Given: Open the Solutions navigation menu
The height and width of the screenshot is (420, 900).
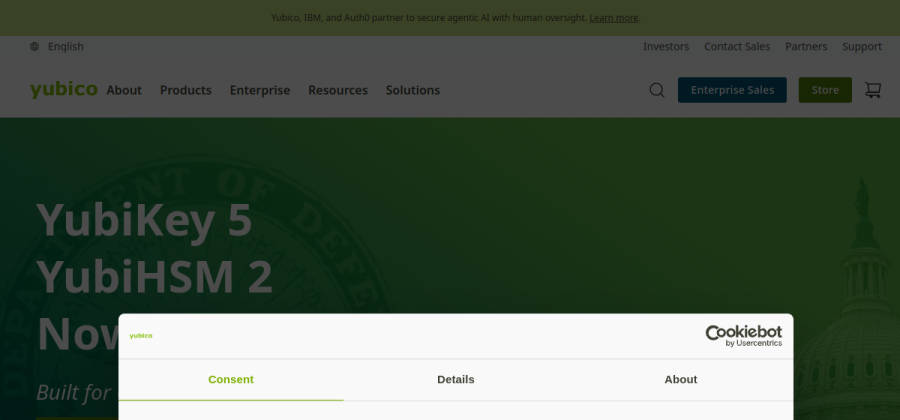Looking at the screenshot, I should pos(413,90).
